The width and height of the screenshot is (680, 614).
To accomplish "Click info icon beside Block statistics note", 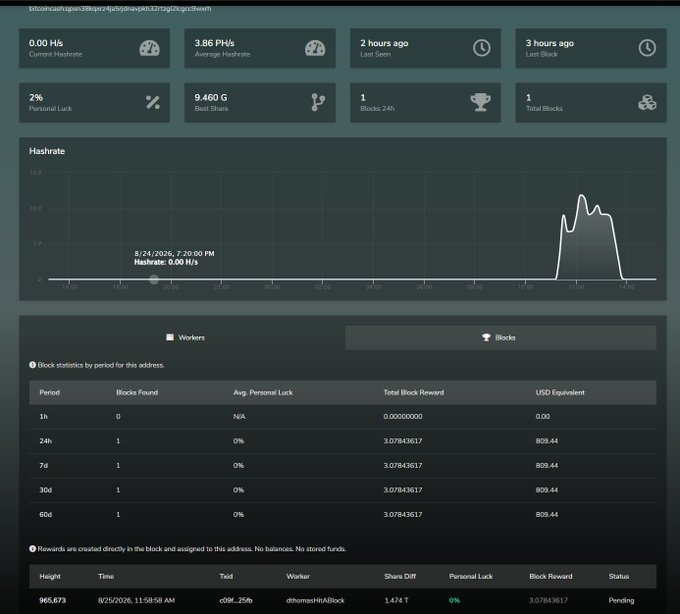I will 33,365.
